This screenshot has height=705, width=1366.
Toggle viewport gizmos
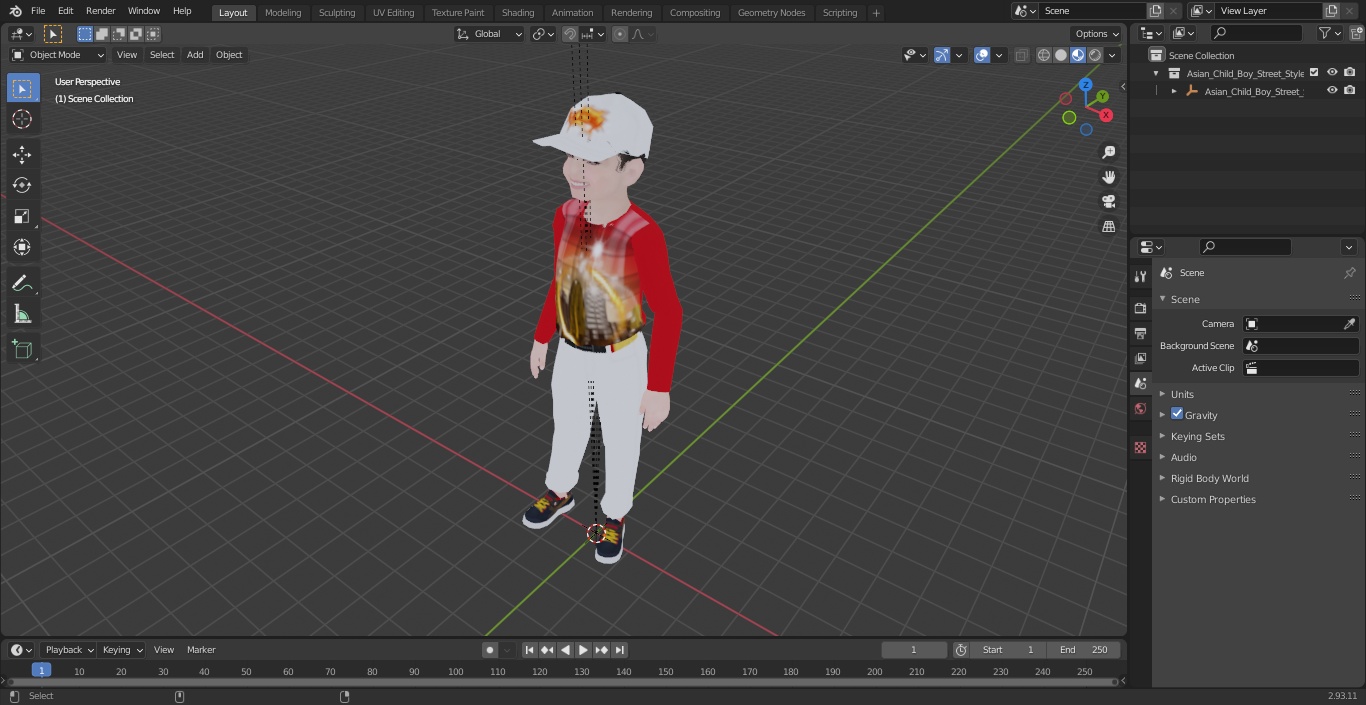942,55
